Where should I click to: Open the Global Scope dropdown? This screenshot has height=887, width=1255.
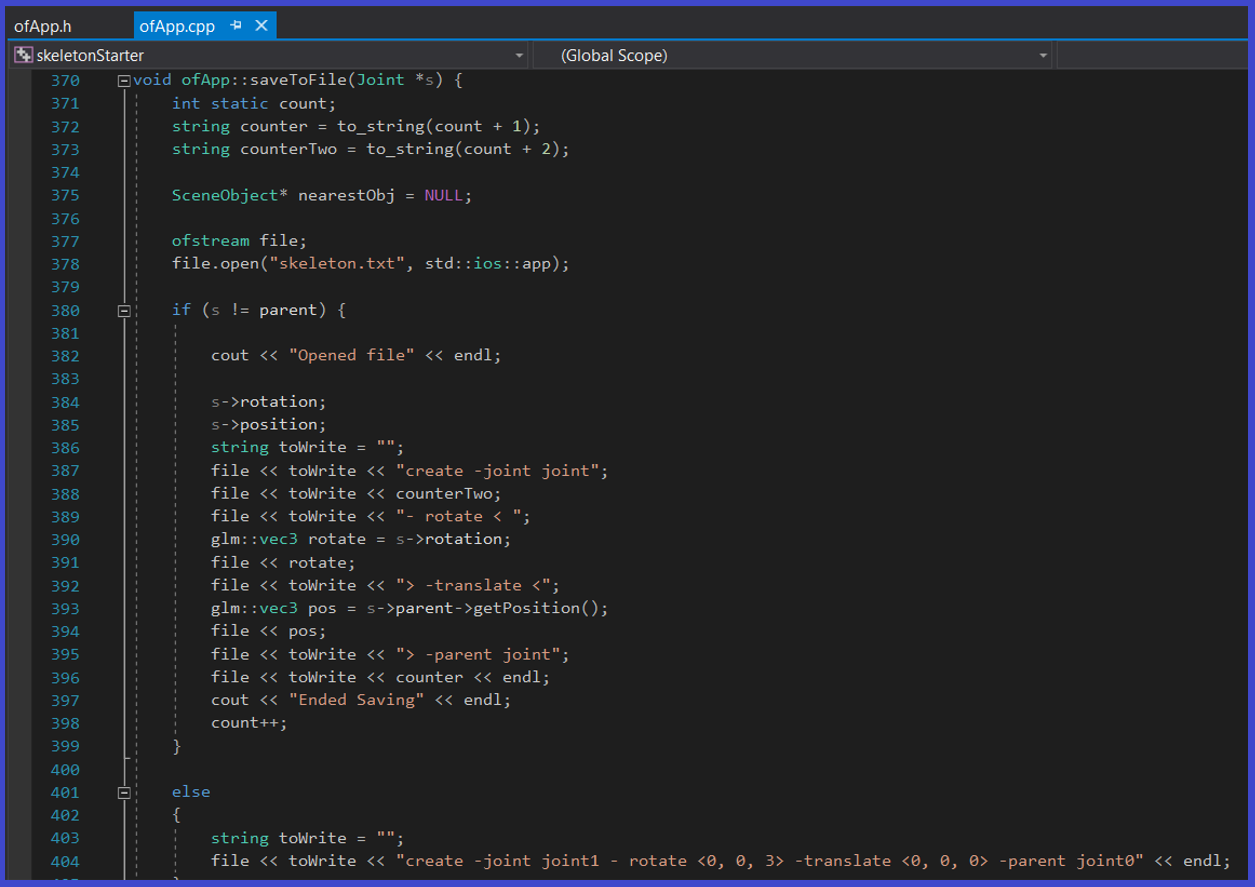1043,56
